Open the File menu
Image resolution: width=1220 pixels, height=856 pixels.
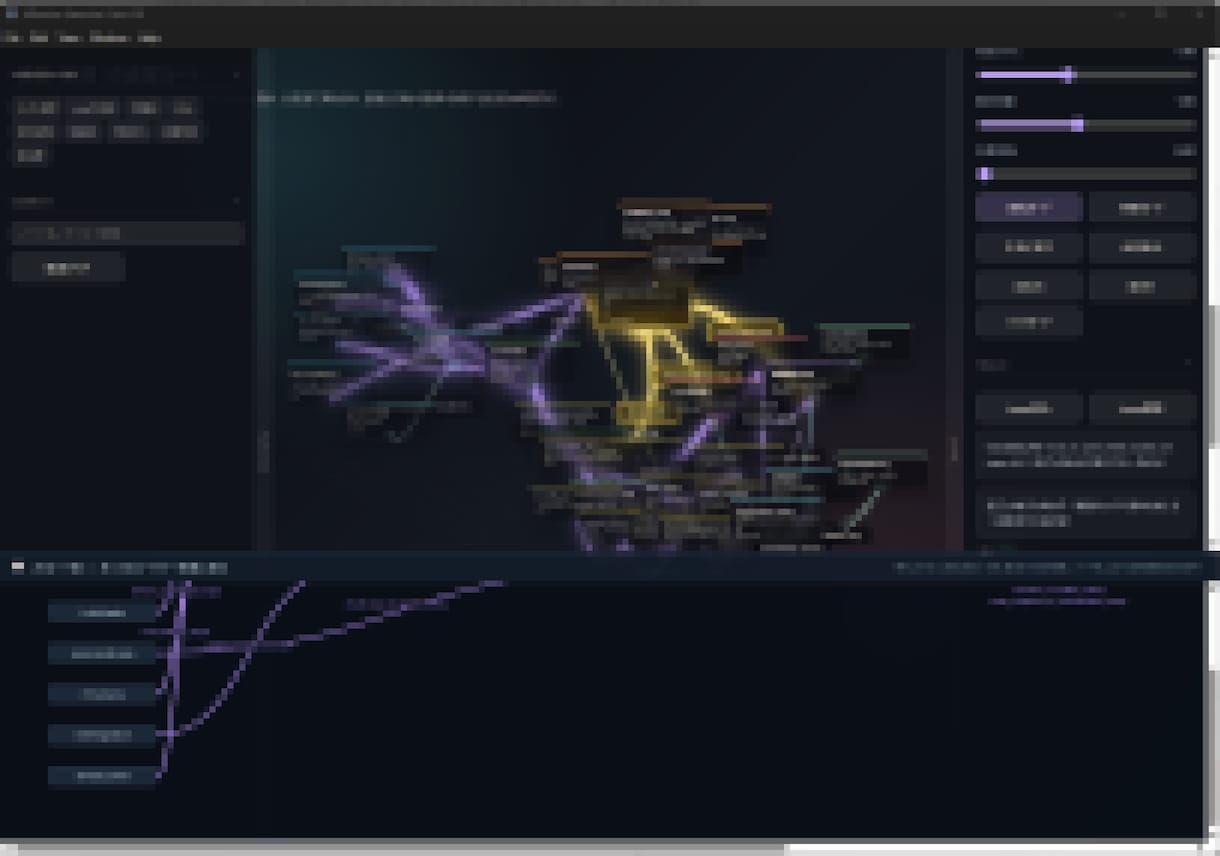point(11,38)
